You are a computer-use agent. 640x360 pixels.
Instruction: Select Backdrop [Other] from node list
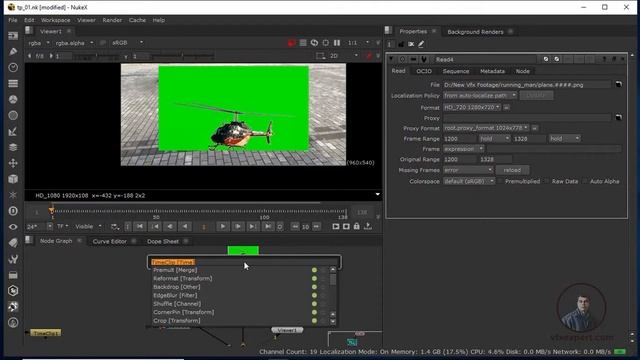[177, 287]
